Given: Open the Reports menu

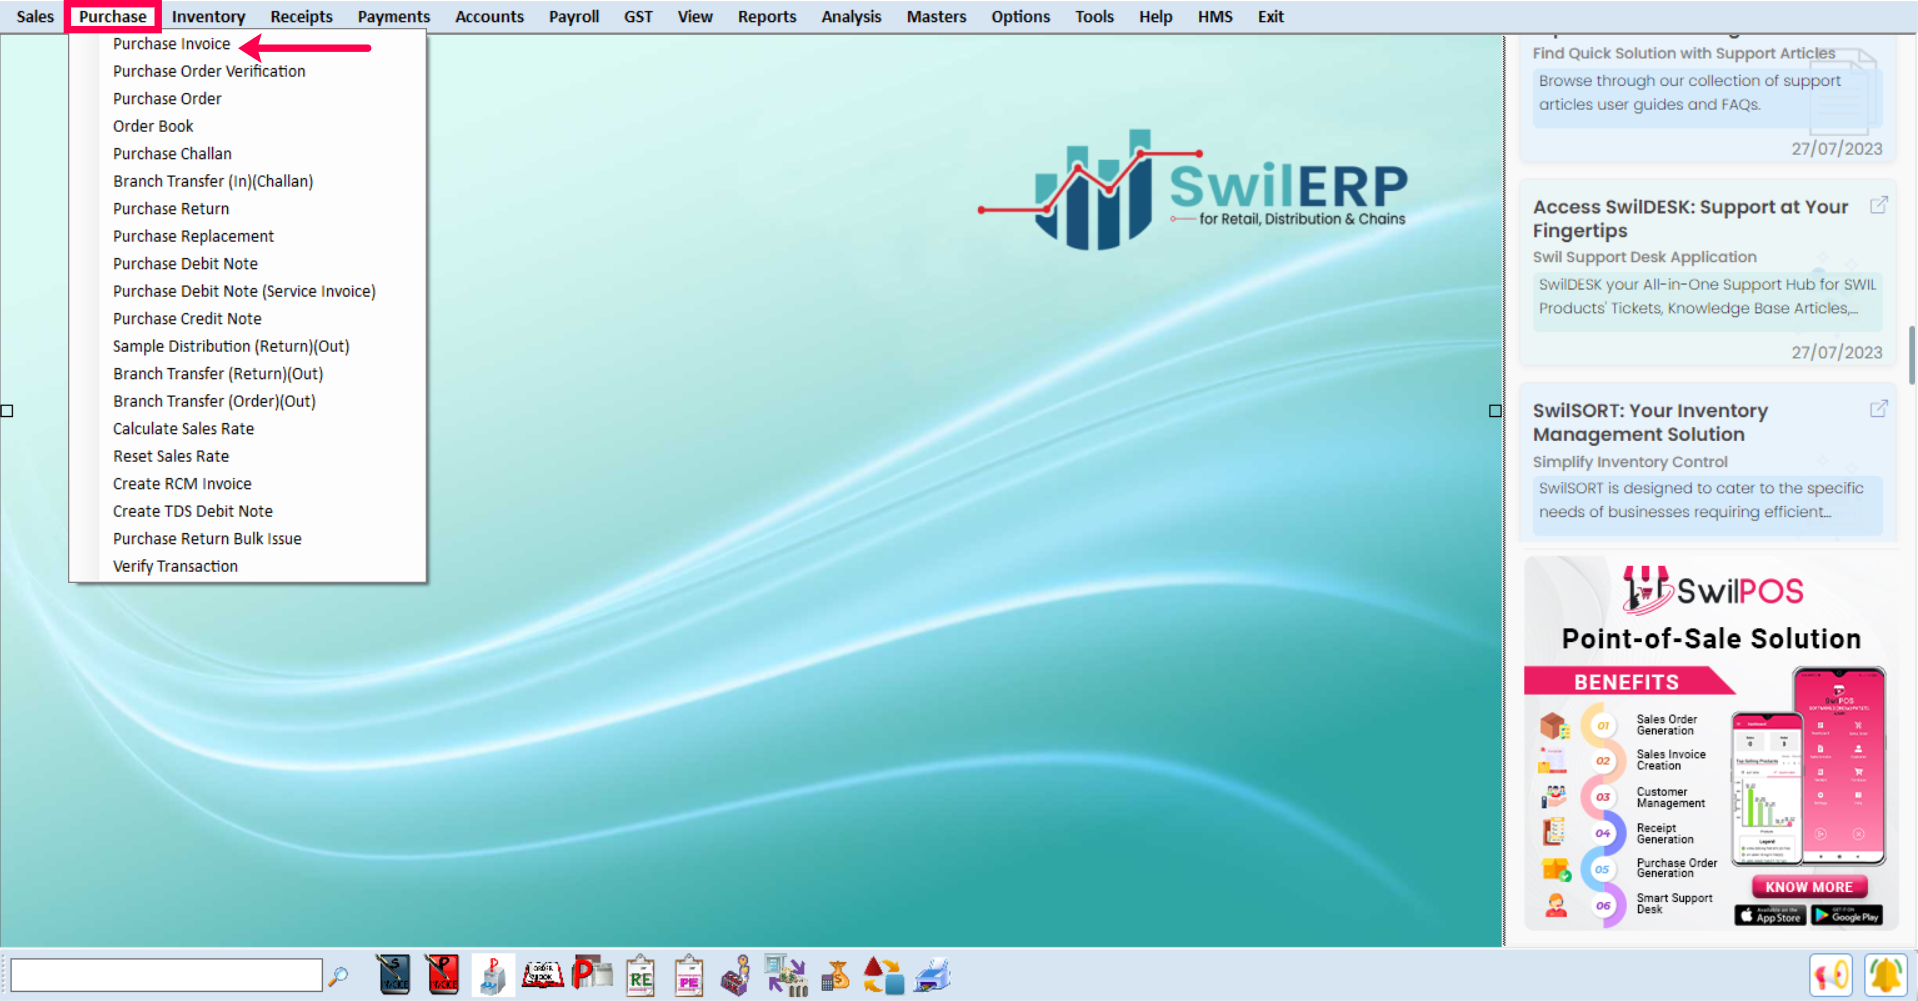Looking at the screenshot, I should (767, 16).
